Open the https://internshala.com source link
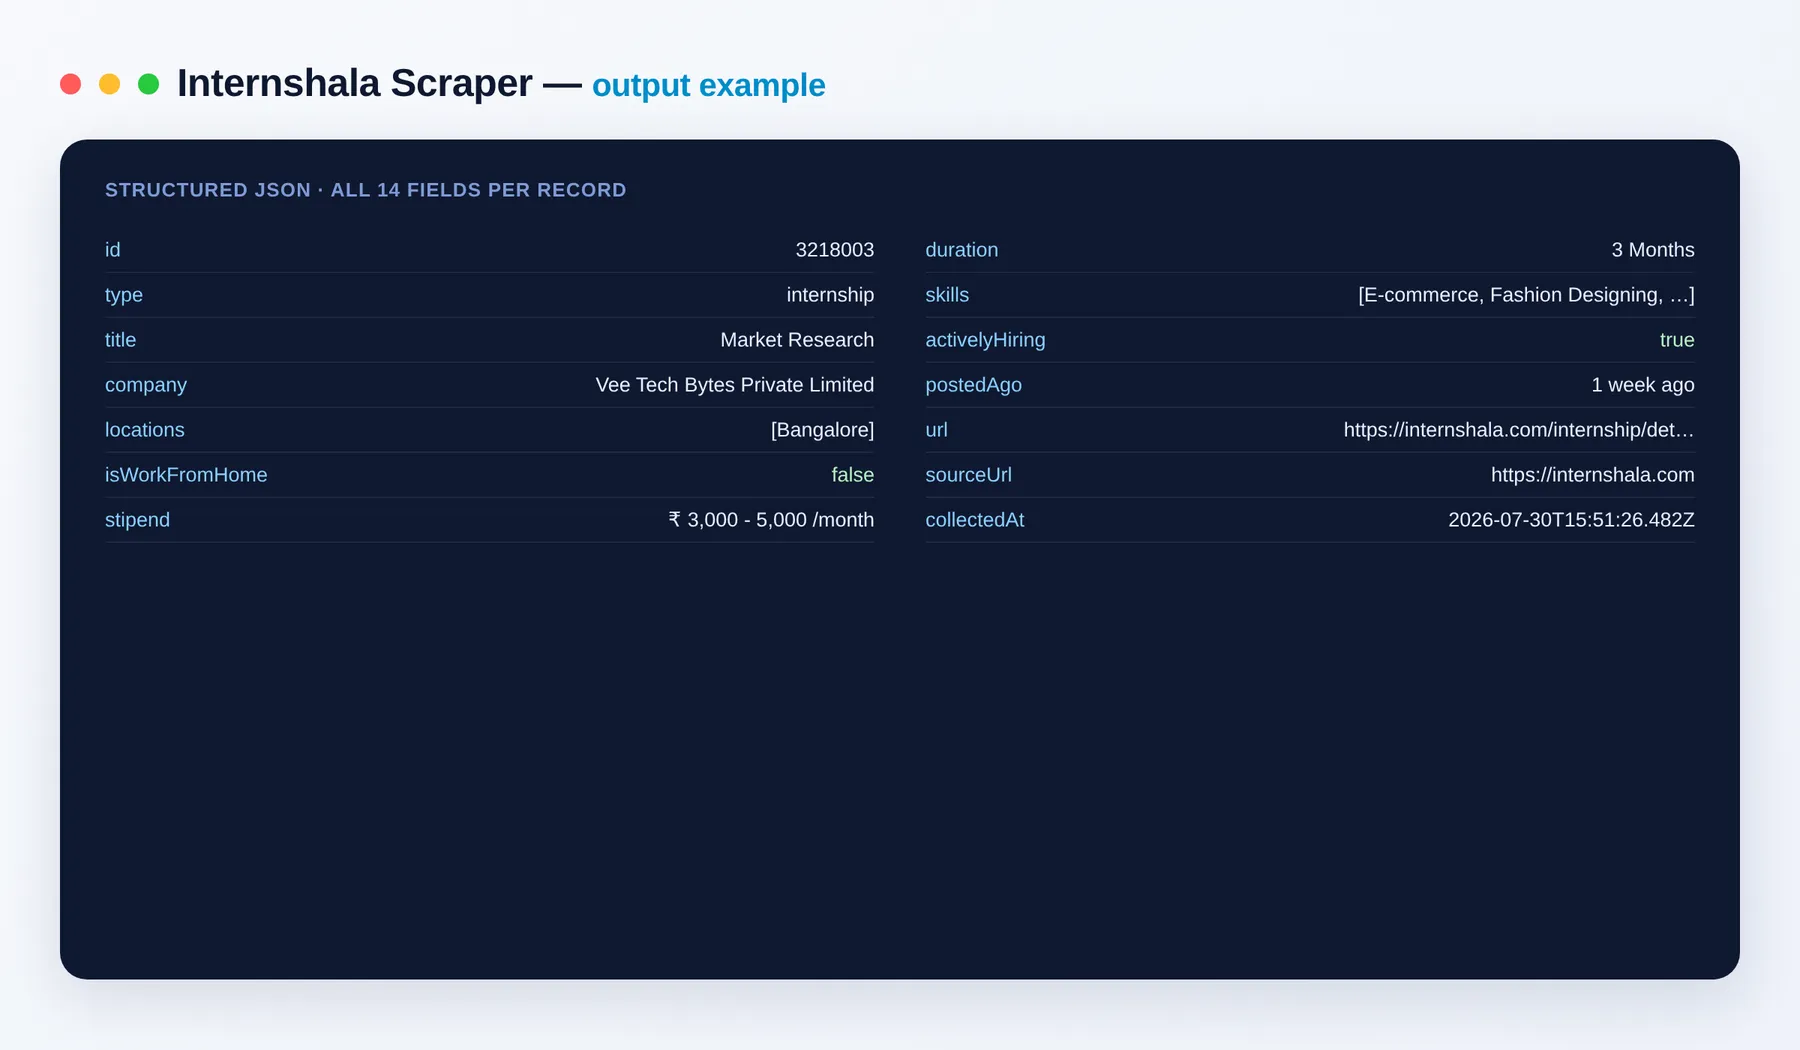1800x1050 pixels. [x=1592, y=475]
